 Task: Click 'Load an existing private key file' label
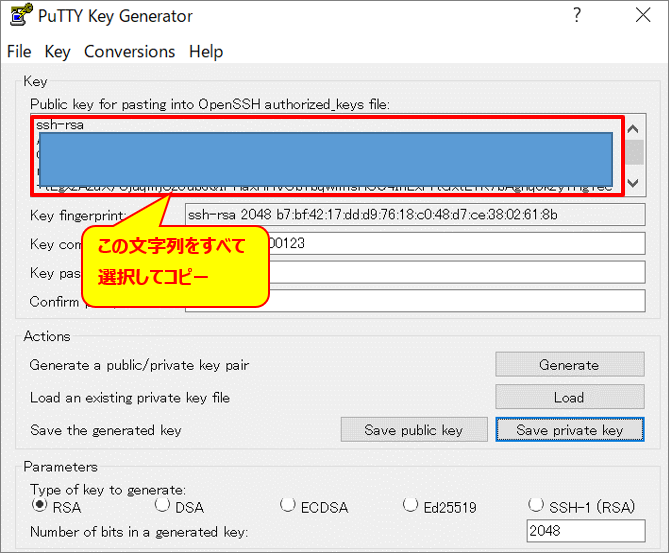tap(130, 398)
